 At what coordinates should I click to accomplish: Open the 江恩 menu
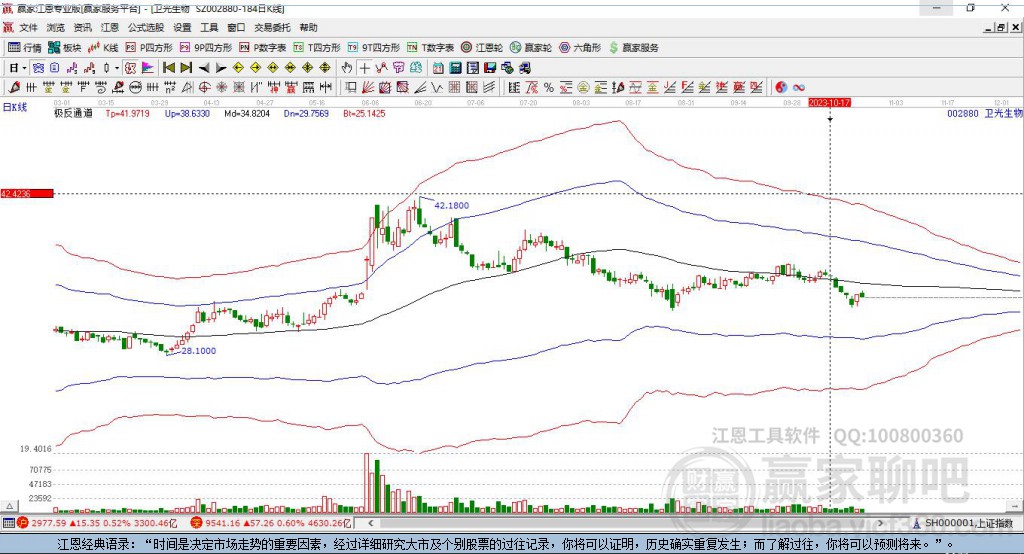point(110,27)
